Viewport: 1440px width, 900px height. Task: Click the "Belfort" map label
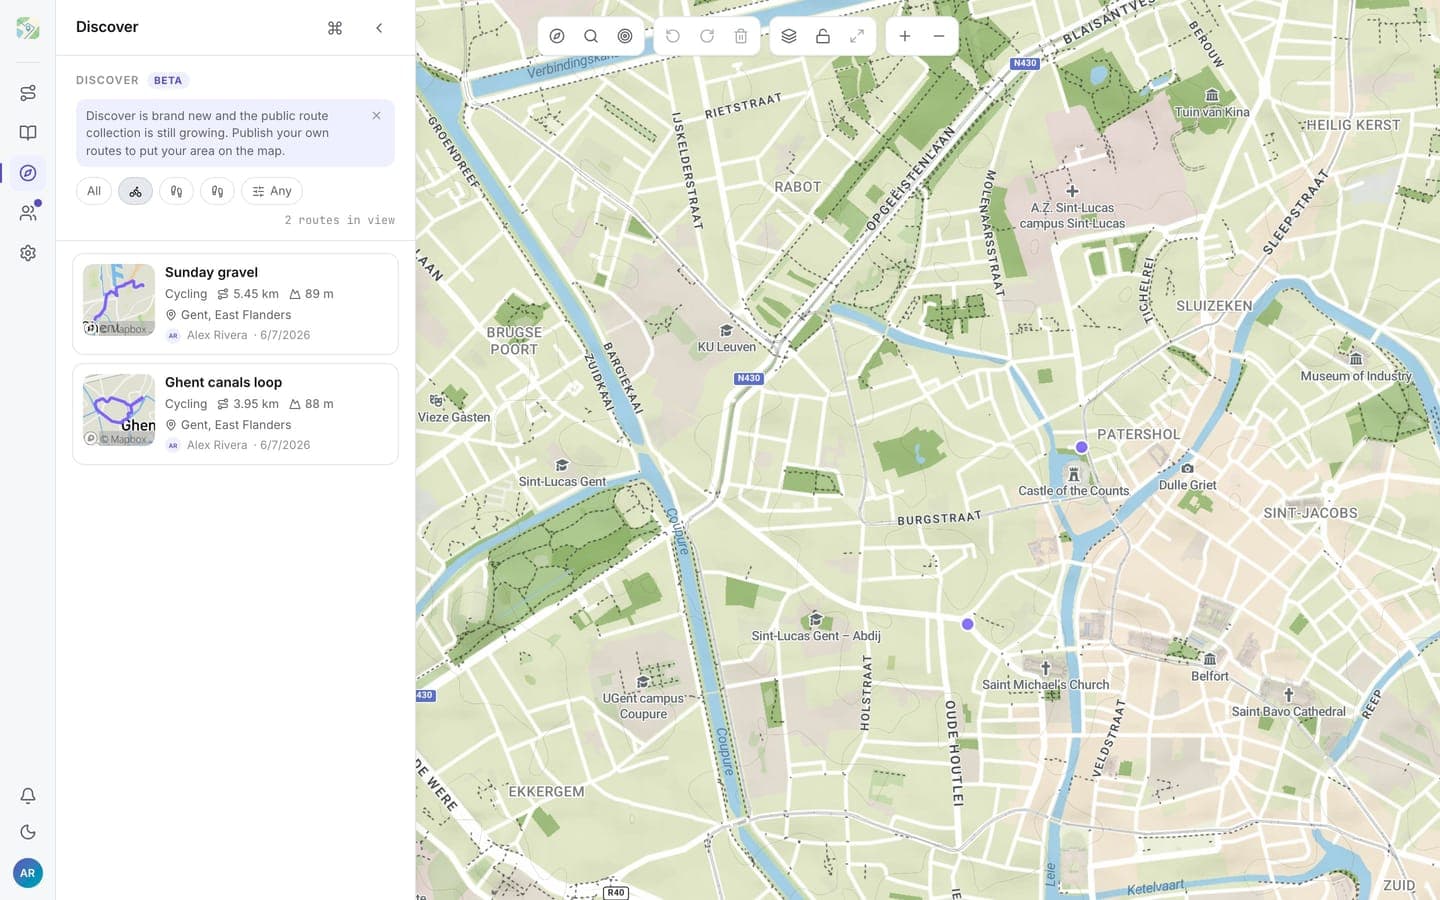click(1210, 676)
